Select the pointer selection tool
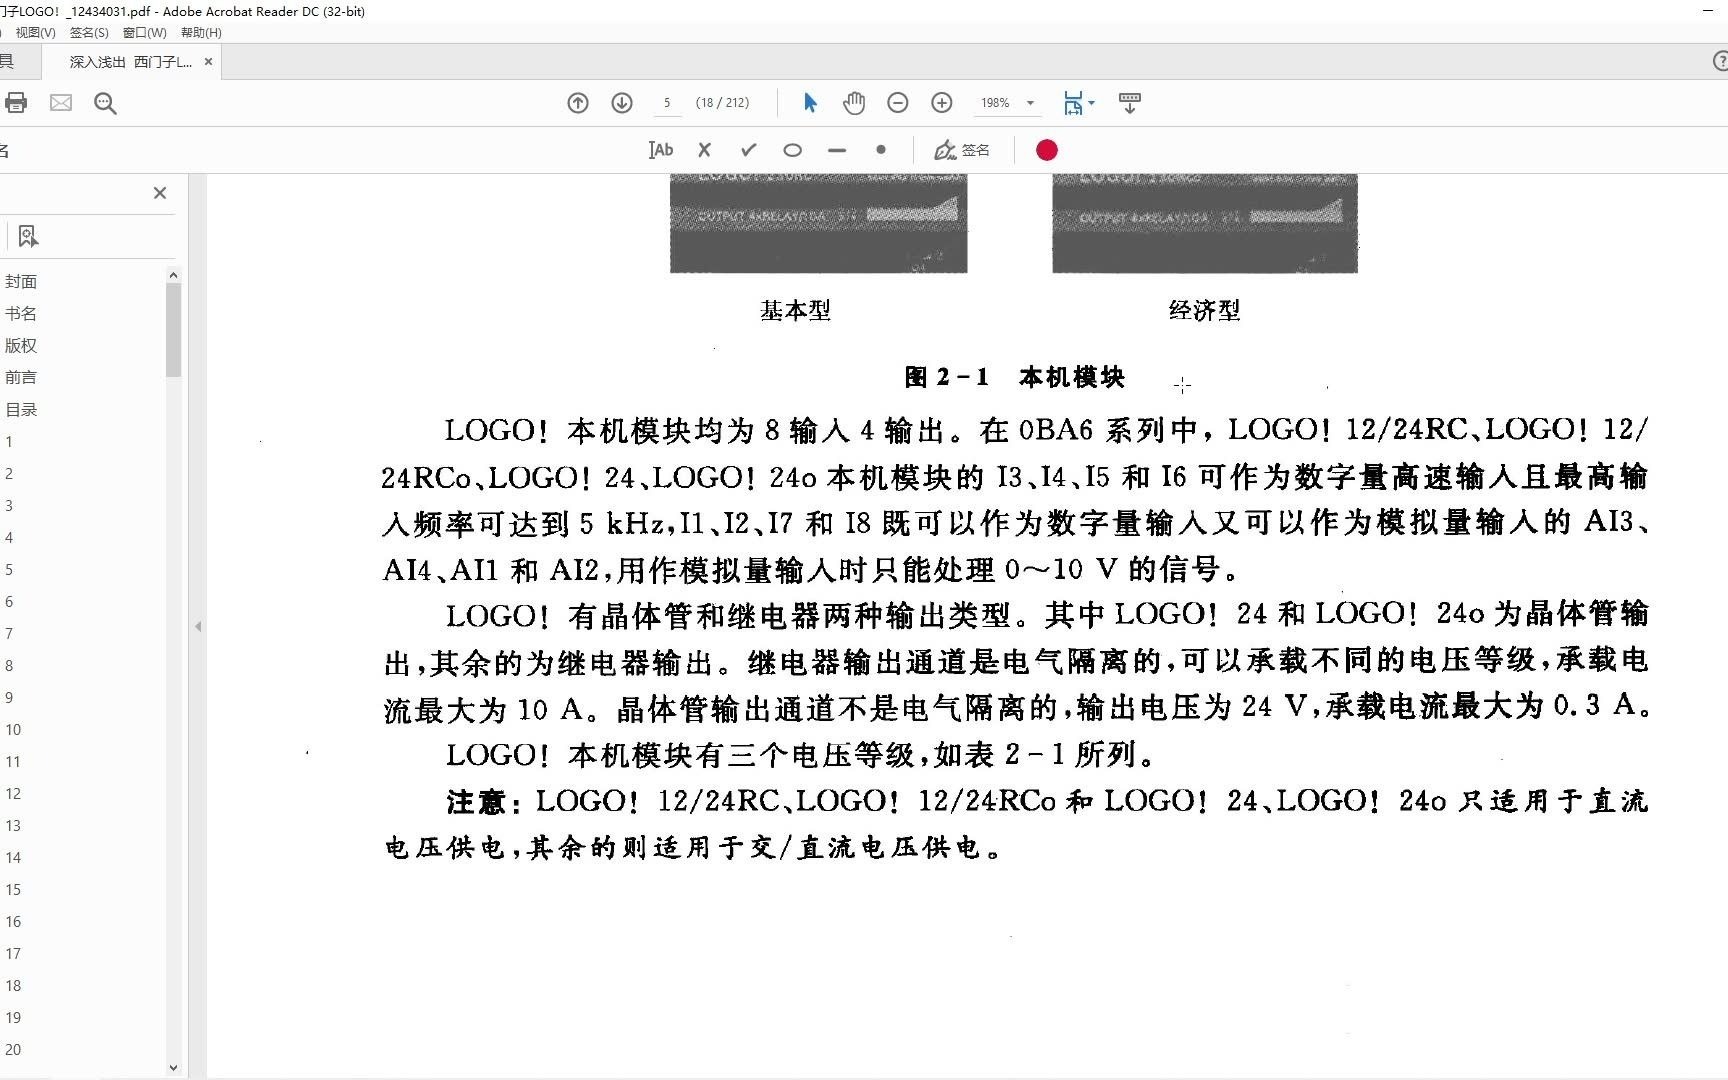Viewport: 1728px width, 1080px height. coord(810,102)
